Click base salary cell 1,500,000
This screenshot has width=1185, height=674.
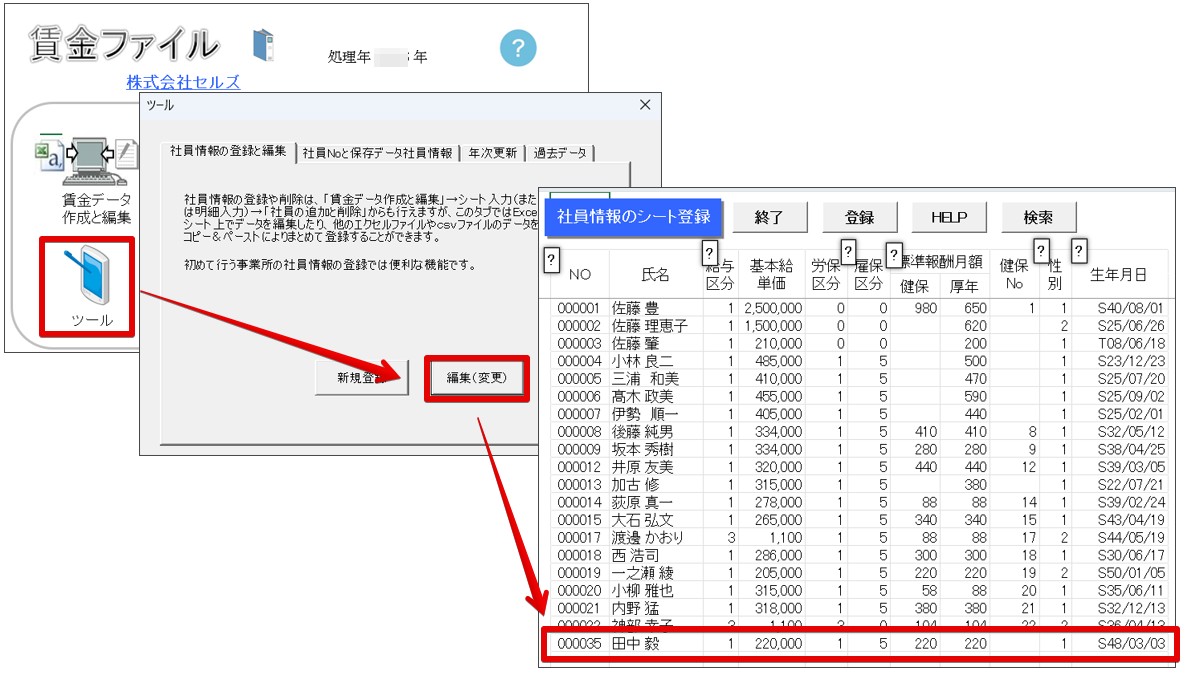(773, 326)
